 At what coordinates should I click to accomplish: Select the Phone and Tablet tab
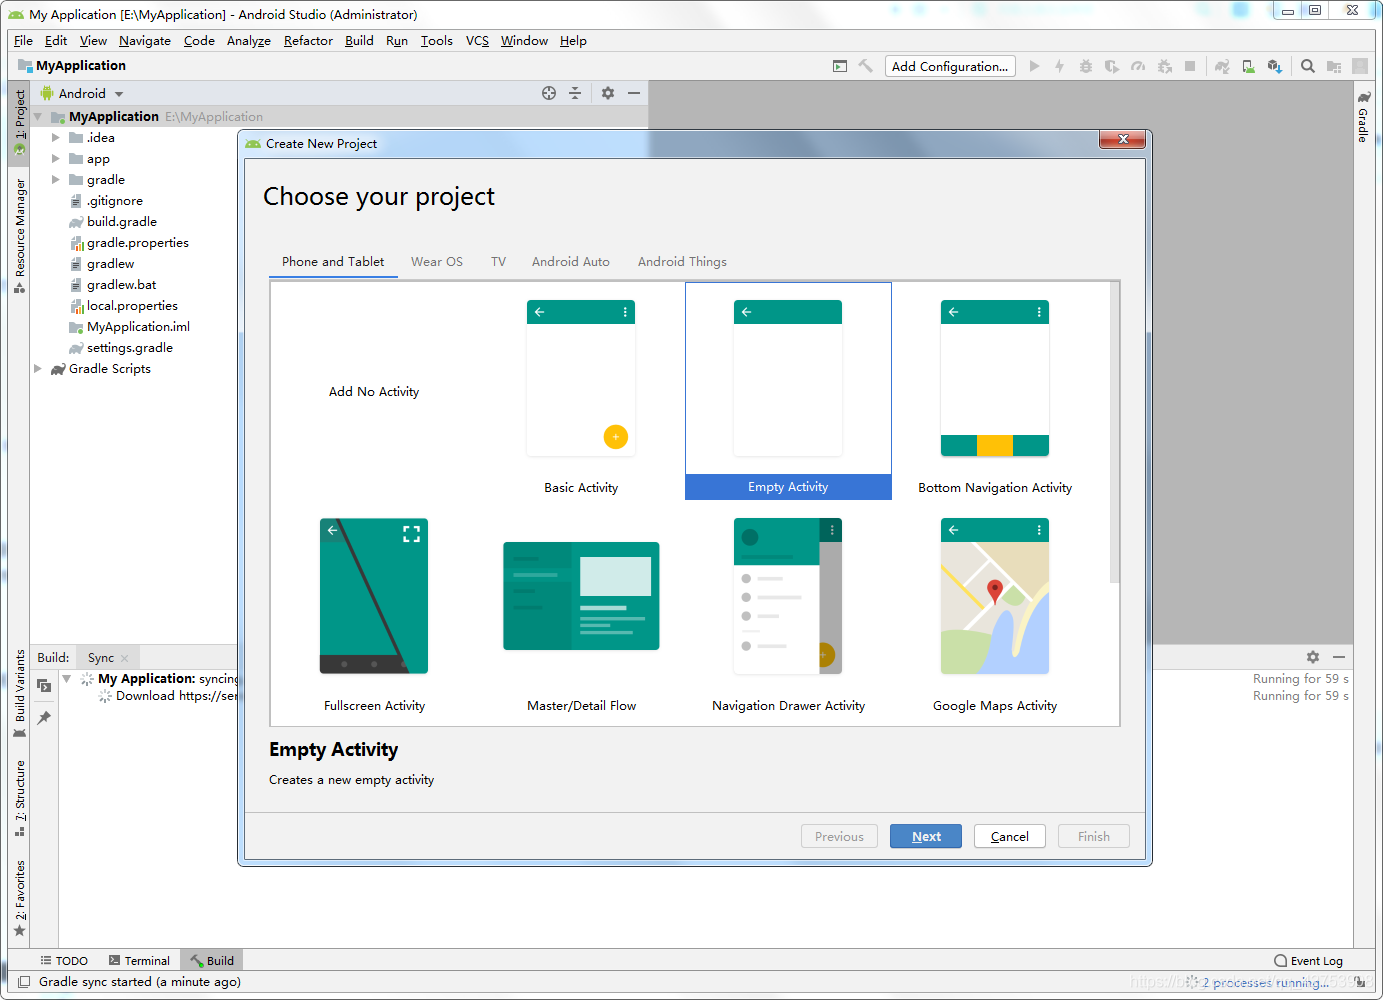(x=333, y=262)
